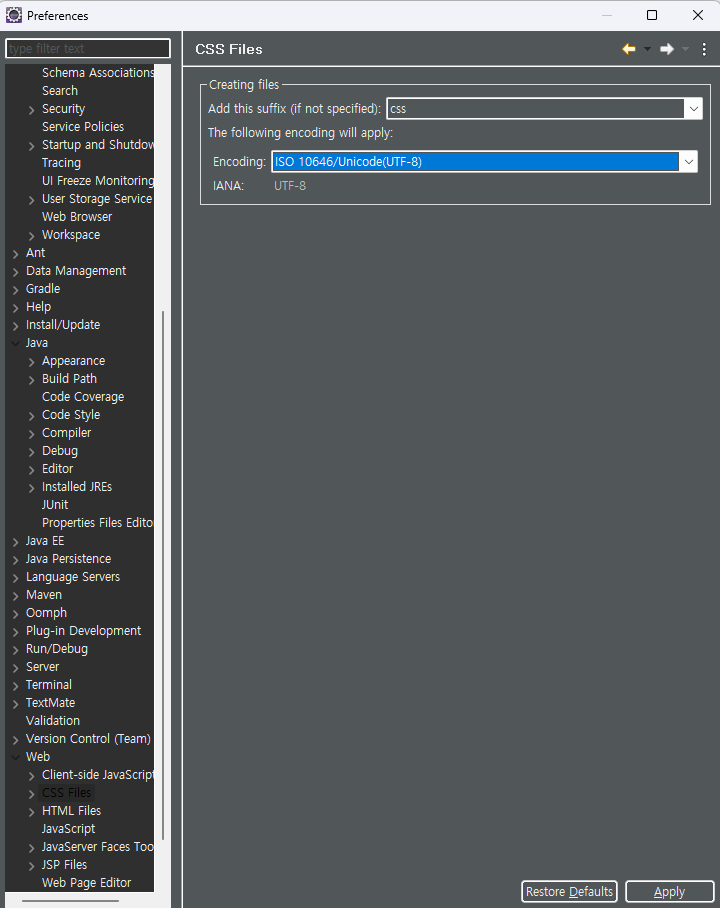Expand the Plug-in Development category
The height and width of the screenshot is (908, 720).
point(16,631)
